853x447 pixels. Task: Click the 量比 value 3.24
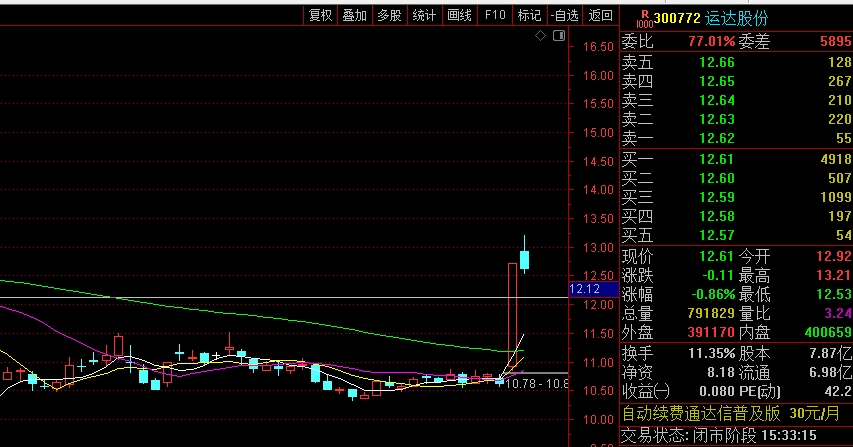pyautogui.click(x=838, y=313)
